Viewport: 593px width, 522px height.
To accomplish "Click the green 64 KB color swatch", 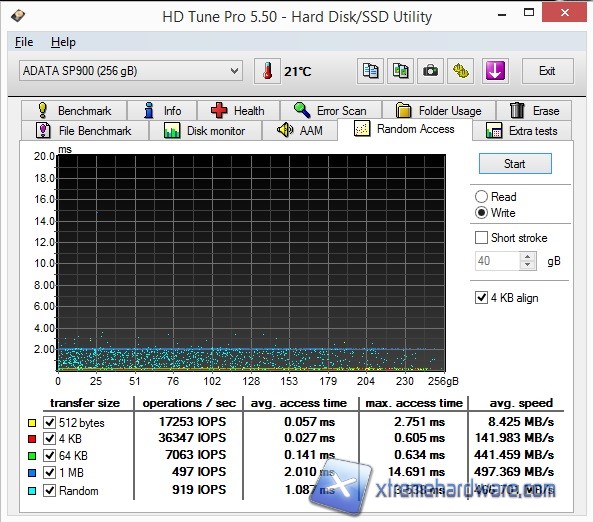I will 32,456.
